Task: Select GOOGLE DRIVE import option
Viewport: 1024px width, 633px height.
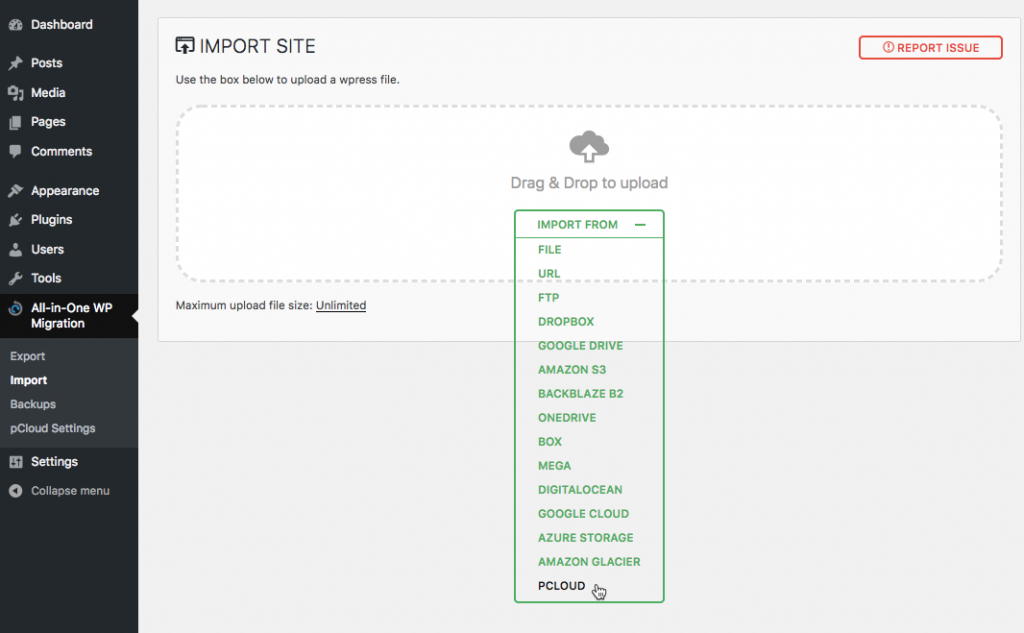Action: point(581,346)
